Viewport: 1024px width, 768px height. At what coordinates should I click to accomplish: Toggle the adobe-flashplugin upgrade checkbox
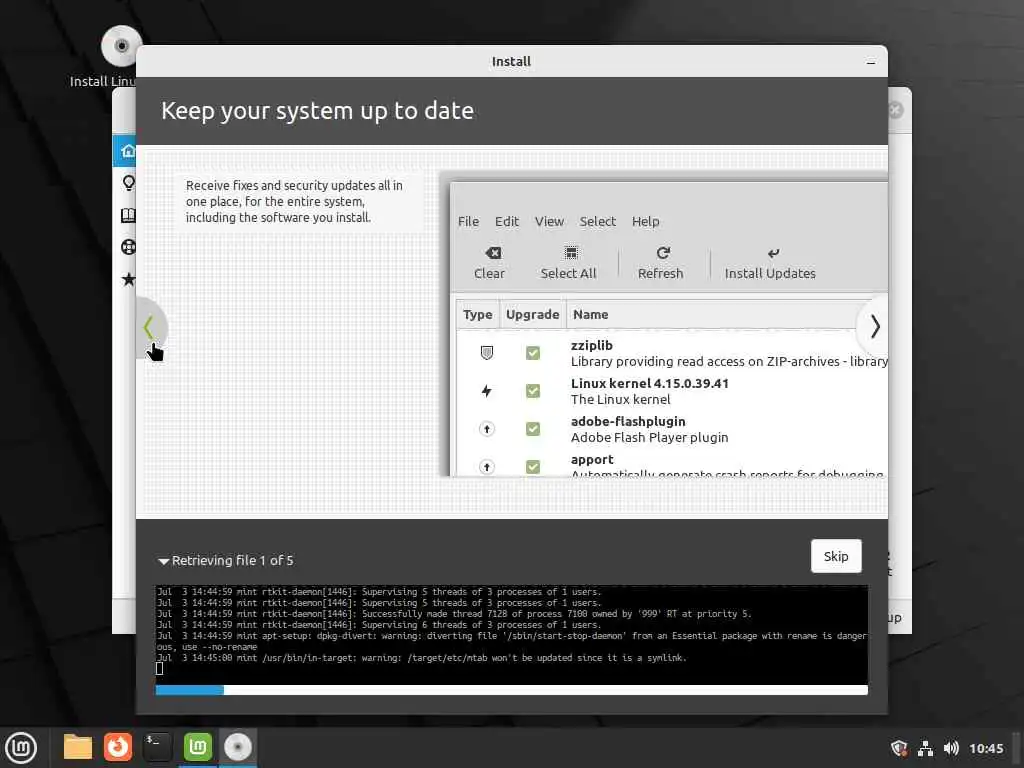(533, 429)
